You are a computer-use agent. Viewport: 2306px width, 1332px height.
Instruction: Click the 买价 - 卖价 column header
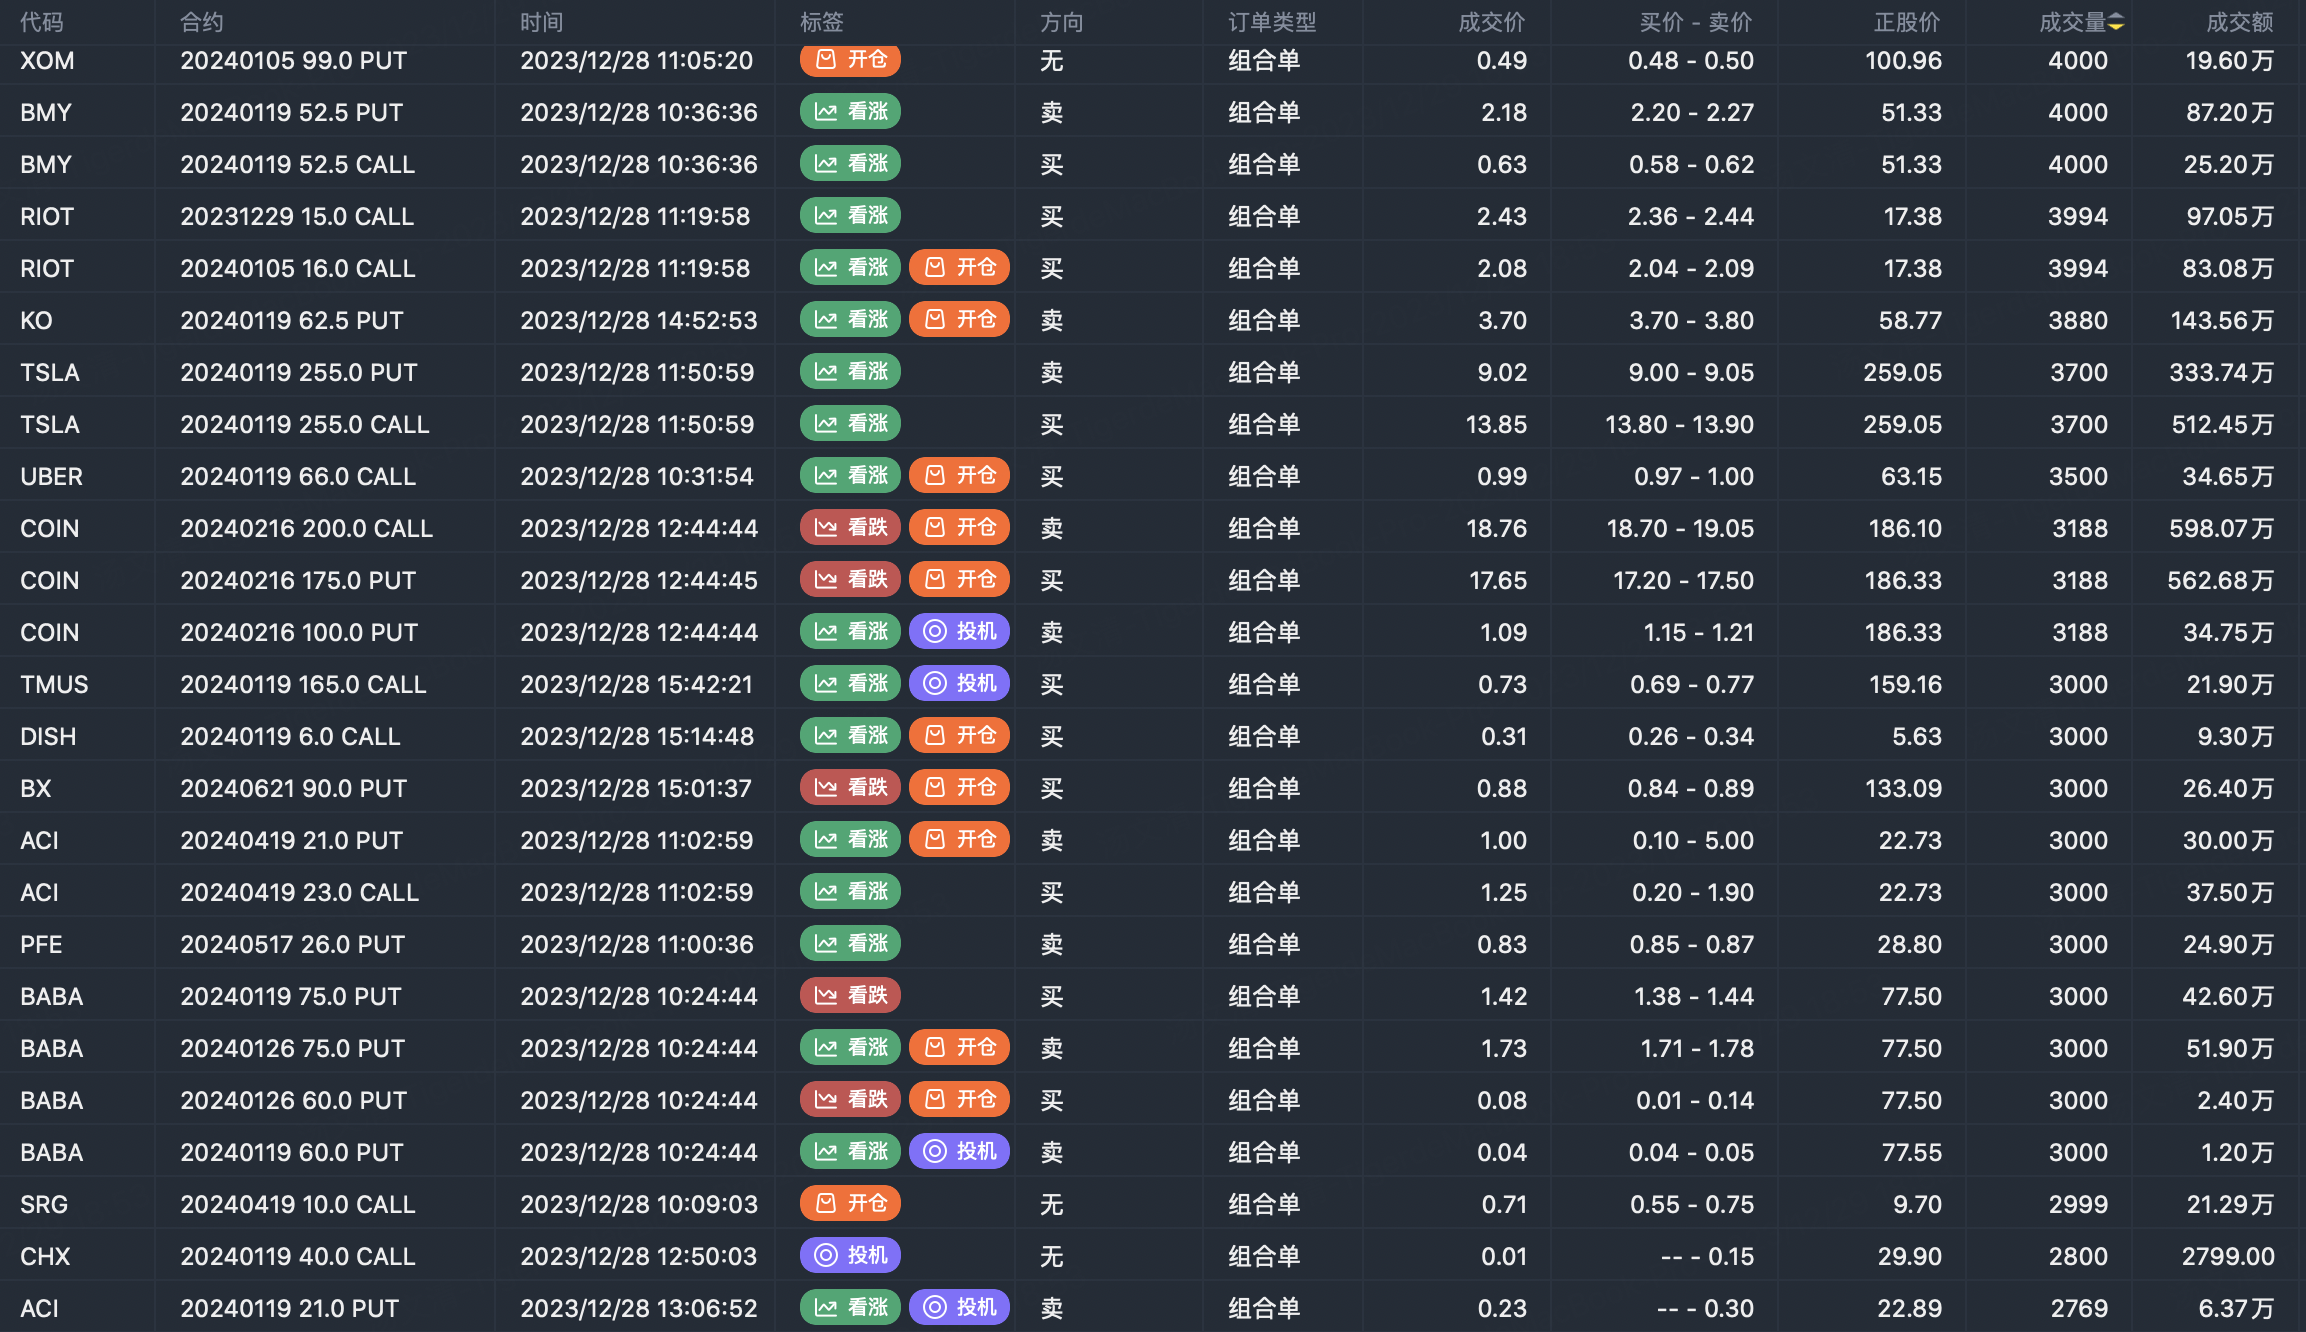click(1696, 22)
